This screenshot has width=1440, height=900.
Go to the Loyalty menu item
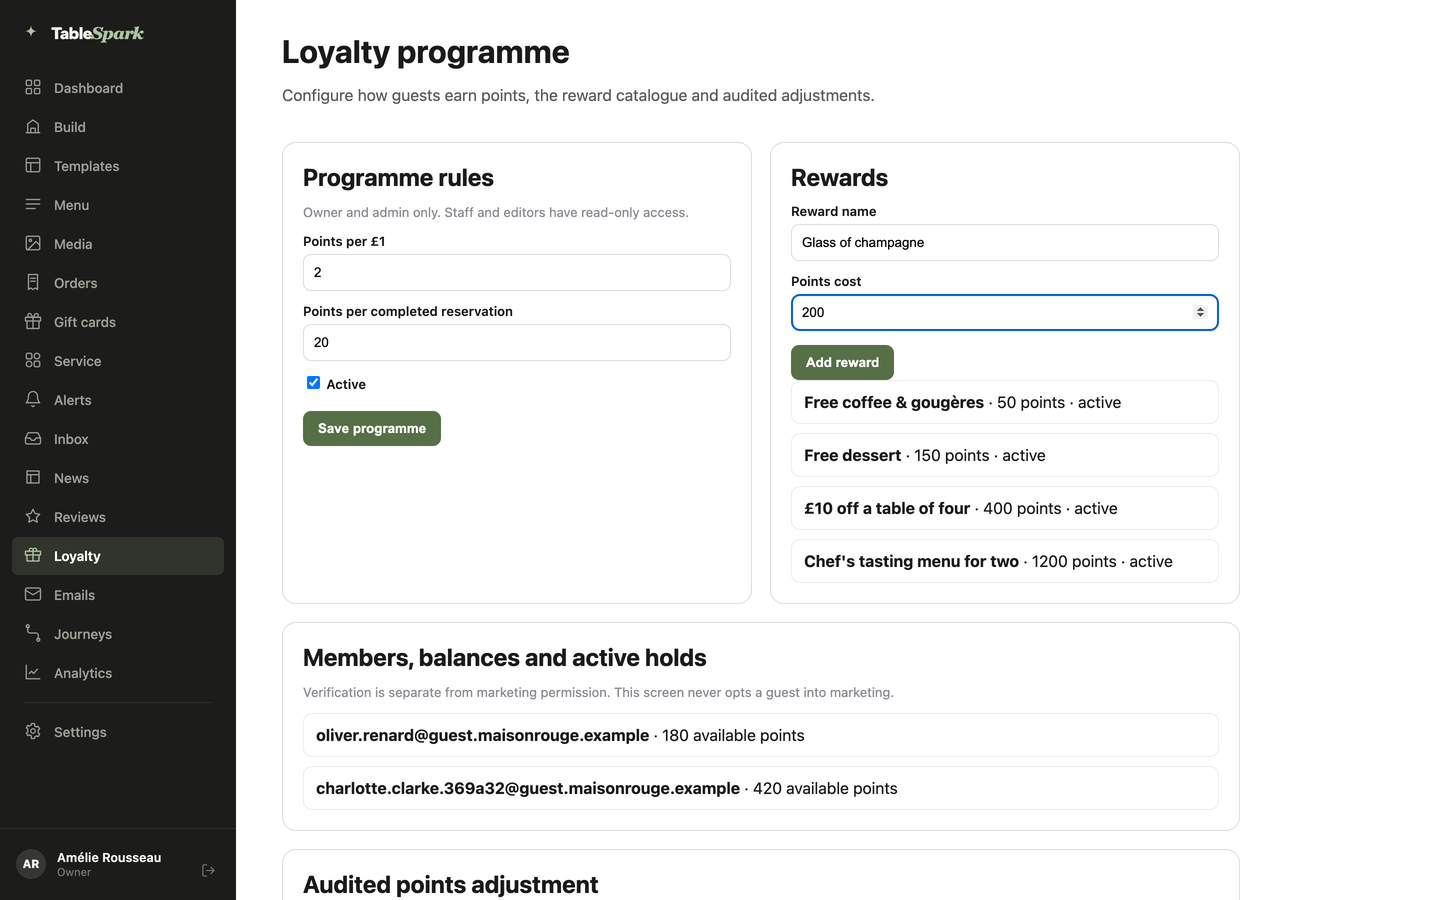(118, 556)
